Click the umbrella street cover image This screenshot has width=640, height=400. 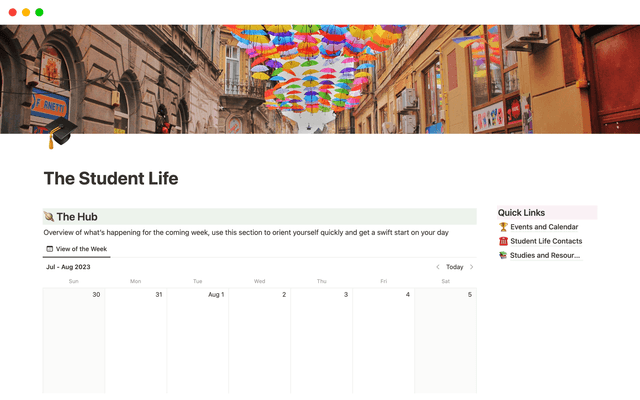click(x=320, y=78)
